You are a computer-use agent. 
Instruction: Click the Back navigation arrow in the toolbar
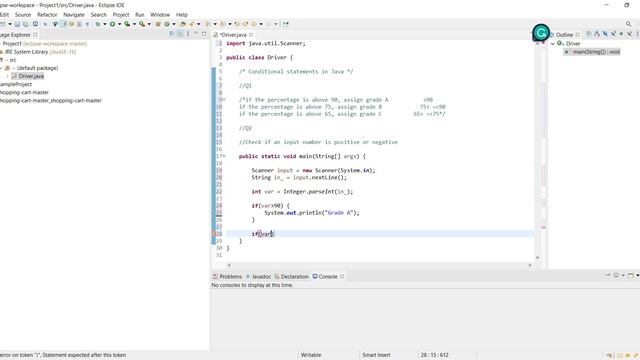click(254, 24)
